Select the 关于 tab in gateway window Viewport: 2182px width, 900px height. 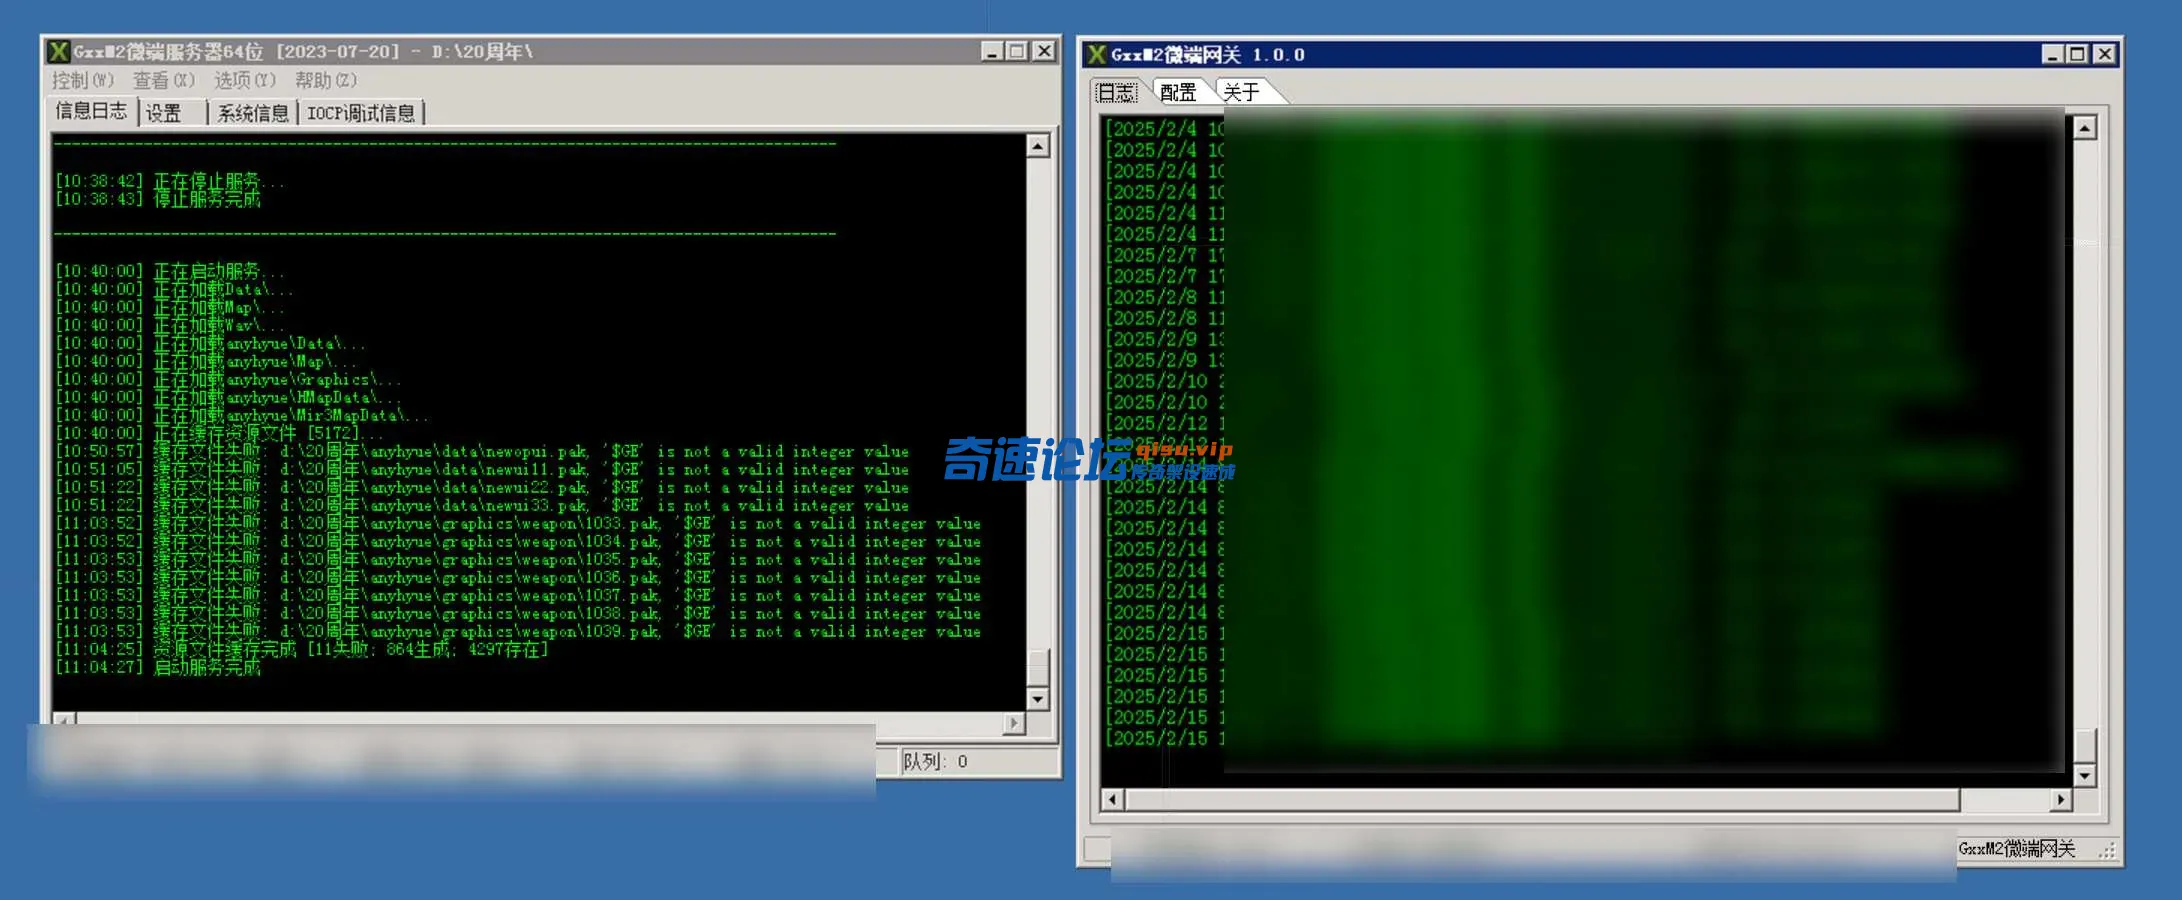[1241, 93]
